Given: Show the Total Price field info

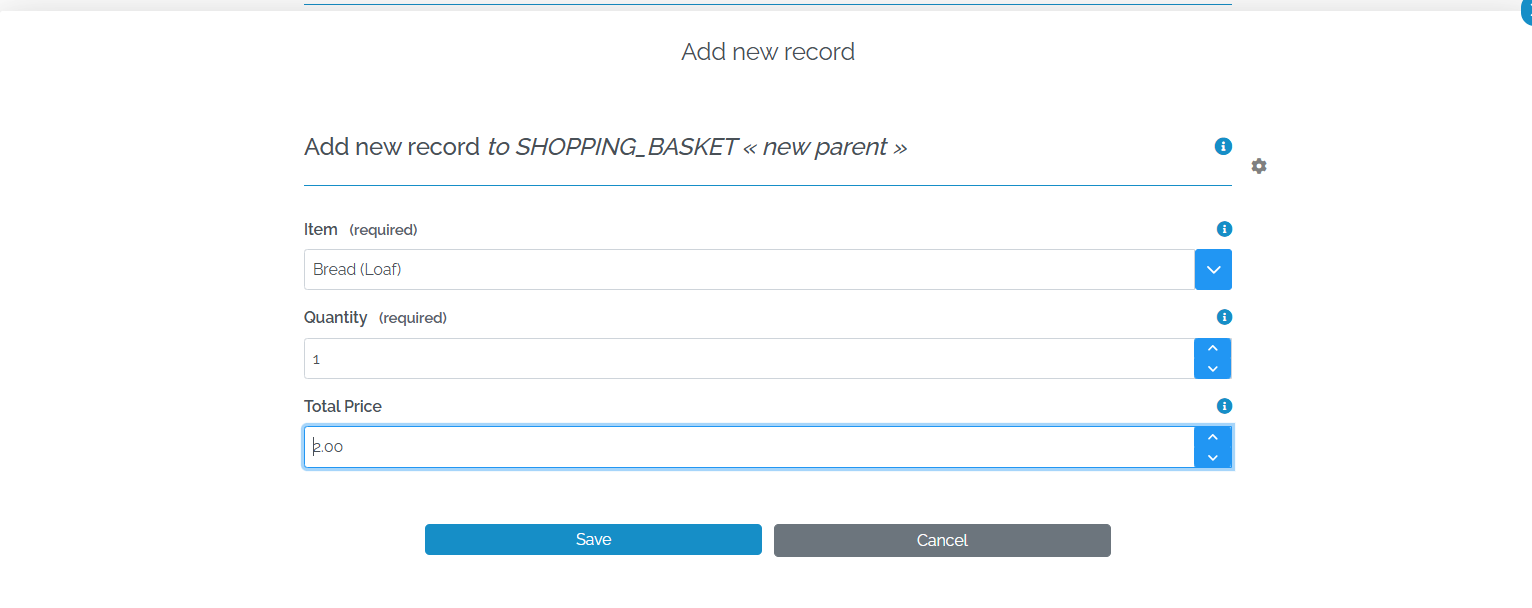Looking at the screenshot, I should pos(1224,406).
